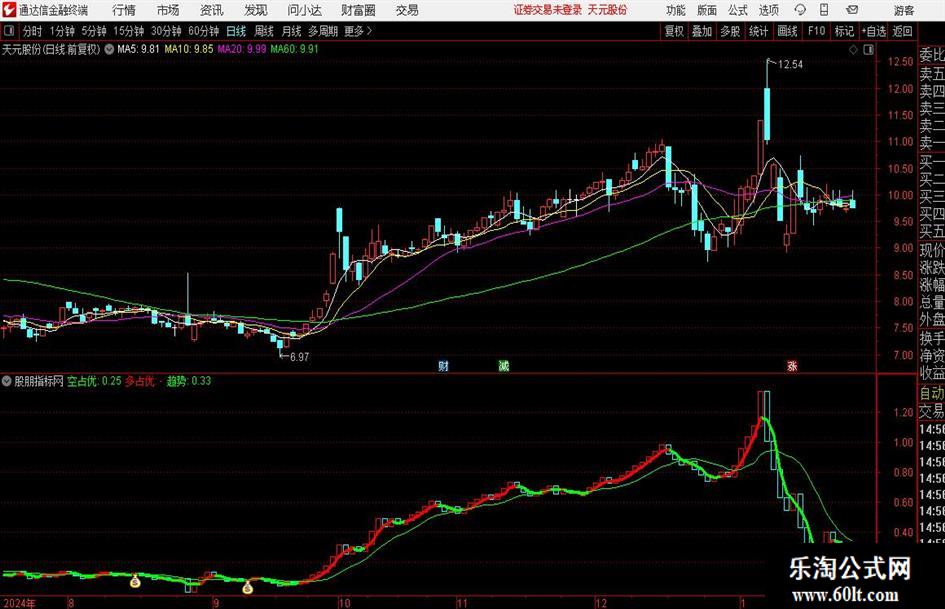This screenshot has height=609, width=945.
Task: Click the 12.54 high price label
Action: 790,65
